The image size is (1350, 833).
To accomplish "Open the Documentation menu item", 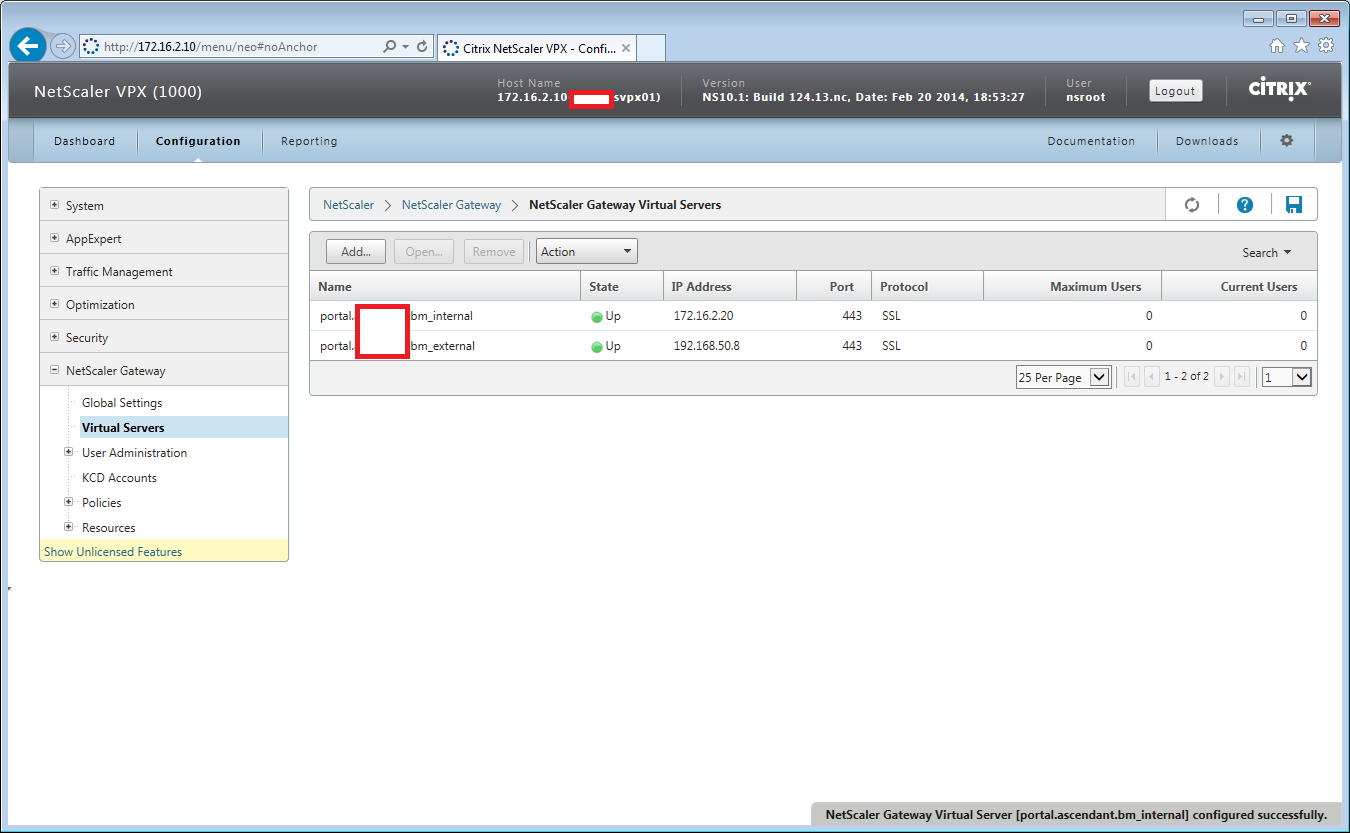I will 1091,141.
